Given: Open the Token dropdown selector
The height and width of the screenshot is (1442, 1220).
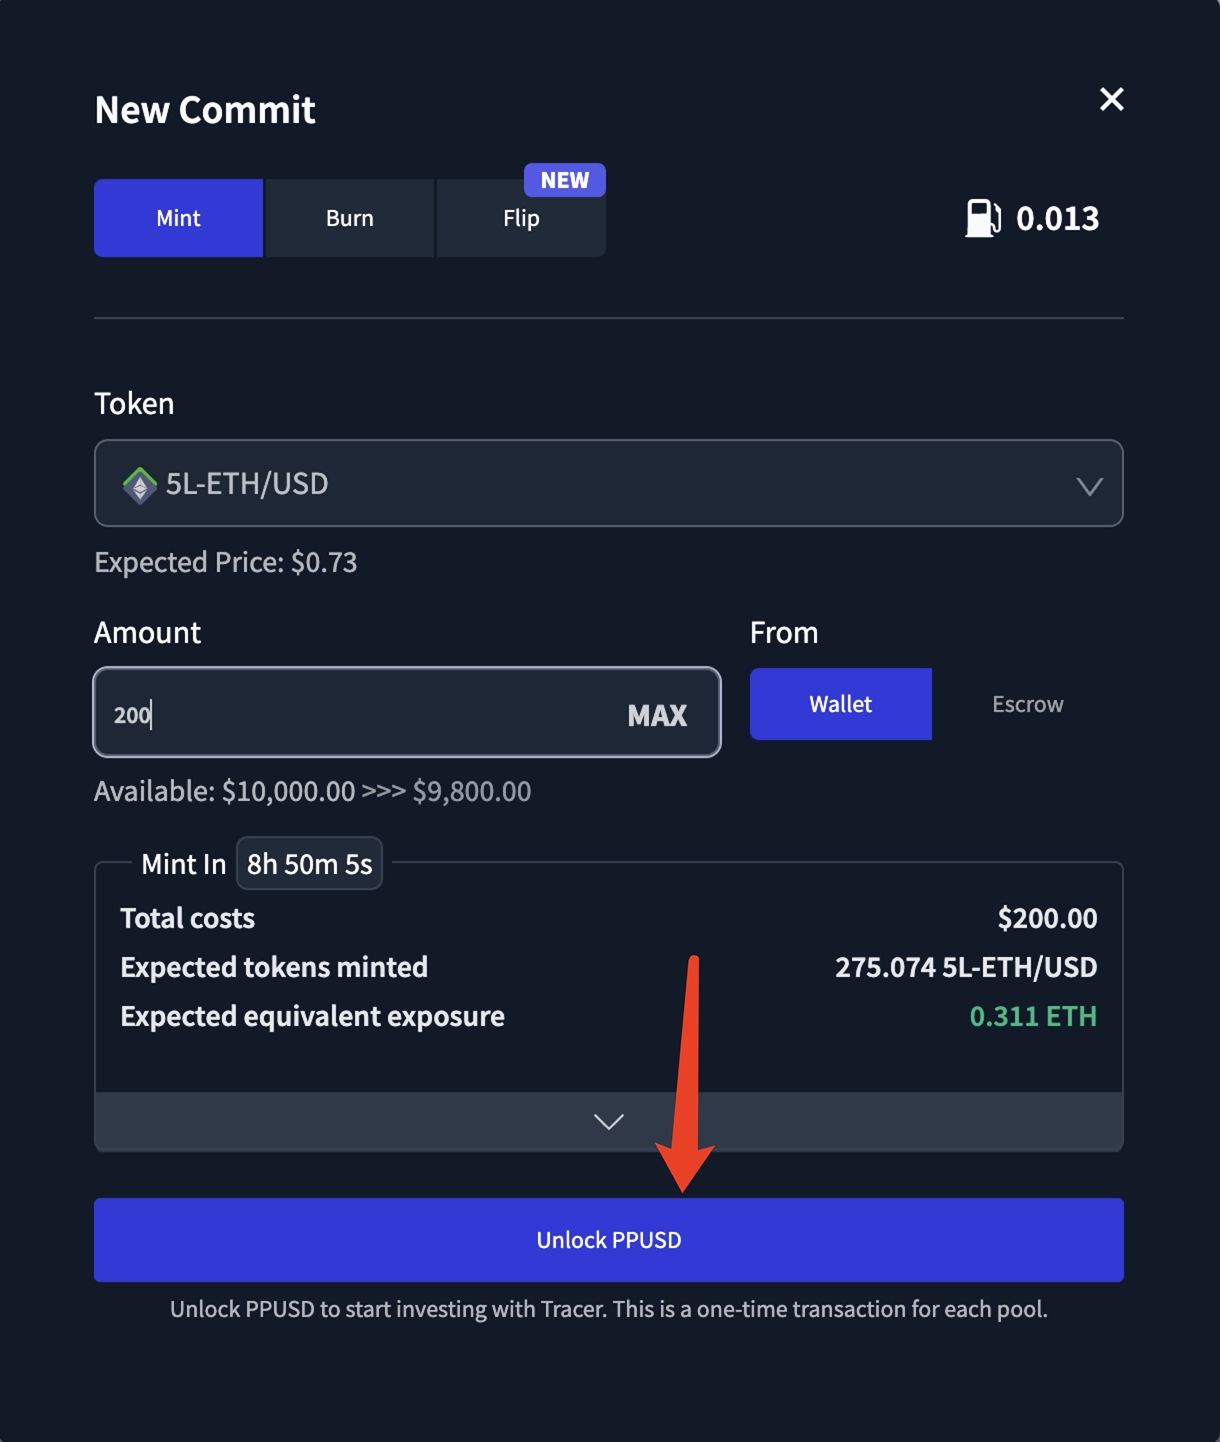Looking at the screenshot, I should click(x=608, y=484).
